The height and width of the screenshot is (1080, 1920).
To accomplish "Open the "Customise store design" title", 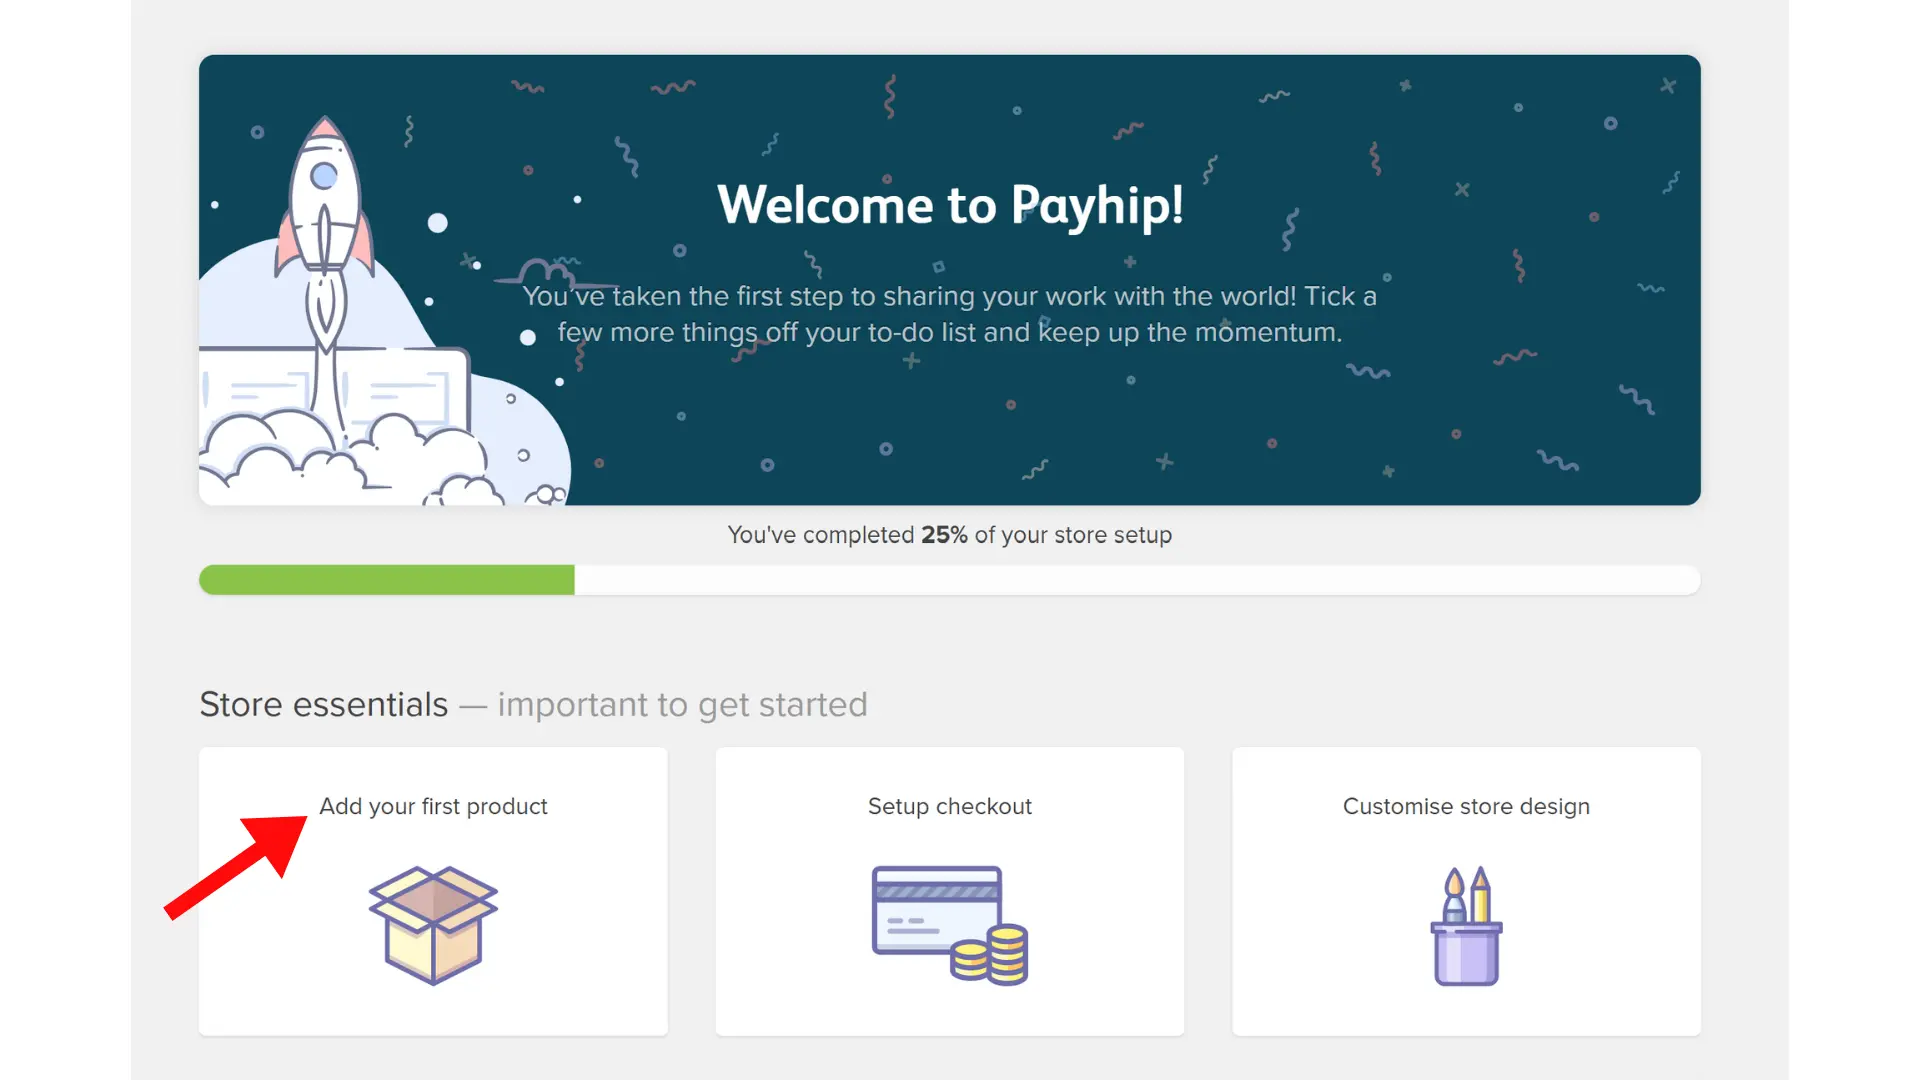I will (x=1466, y=806).
